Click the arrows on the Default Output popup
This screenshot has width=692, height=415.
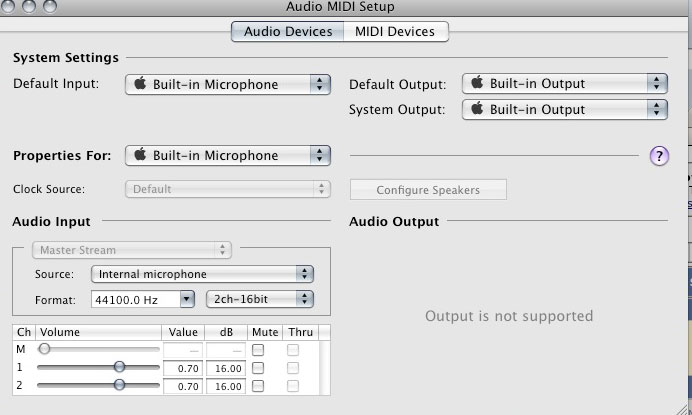[x=657, y=83]
